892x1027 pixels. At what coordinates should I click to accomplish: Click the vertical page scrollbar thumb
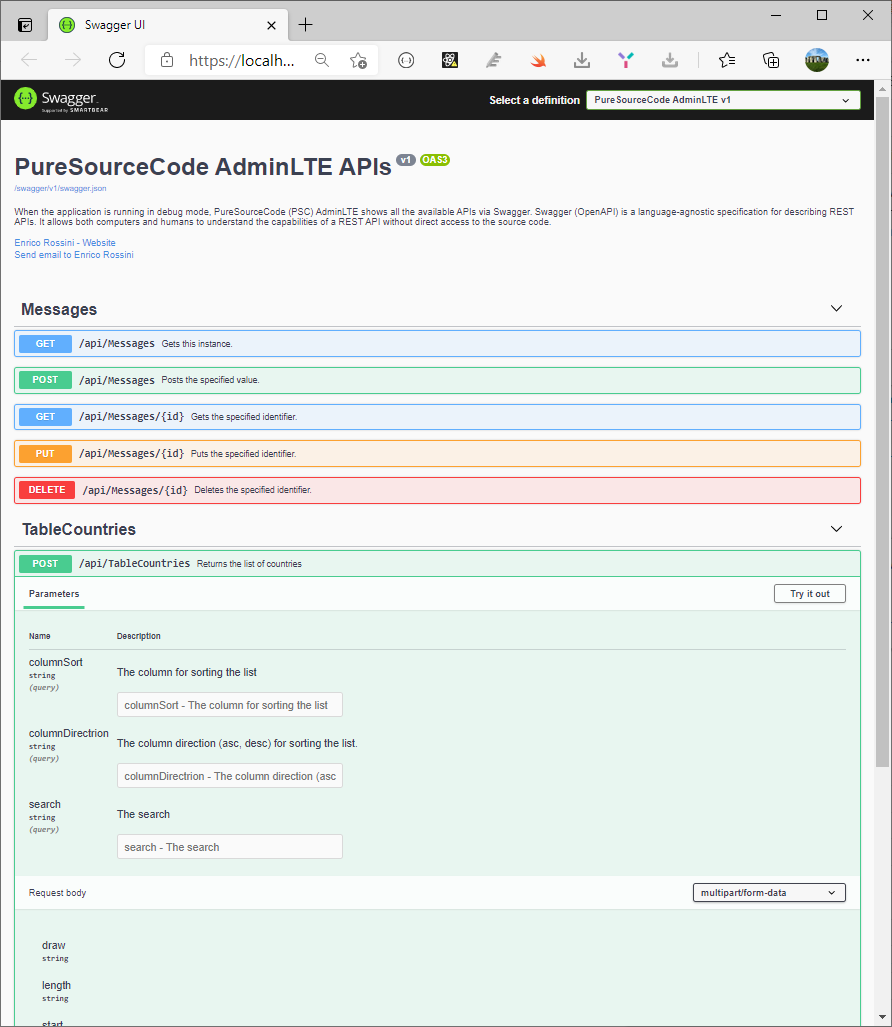[882, 432]
